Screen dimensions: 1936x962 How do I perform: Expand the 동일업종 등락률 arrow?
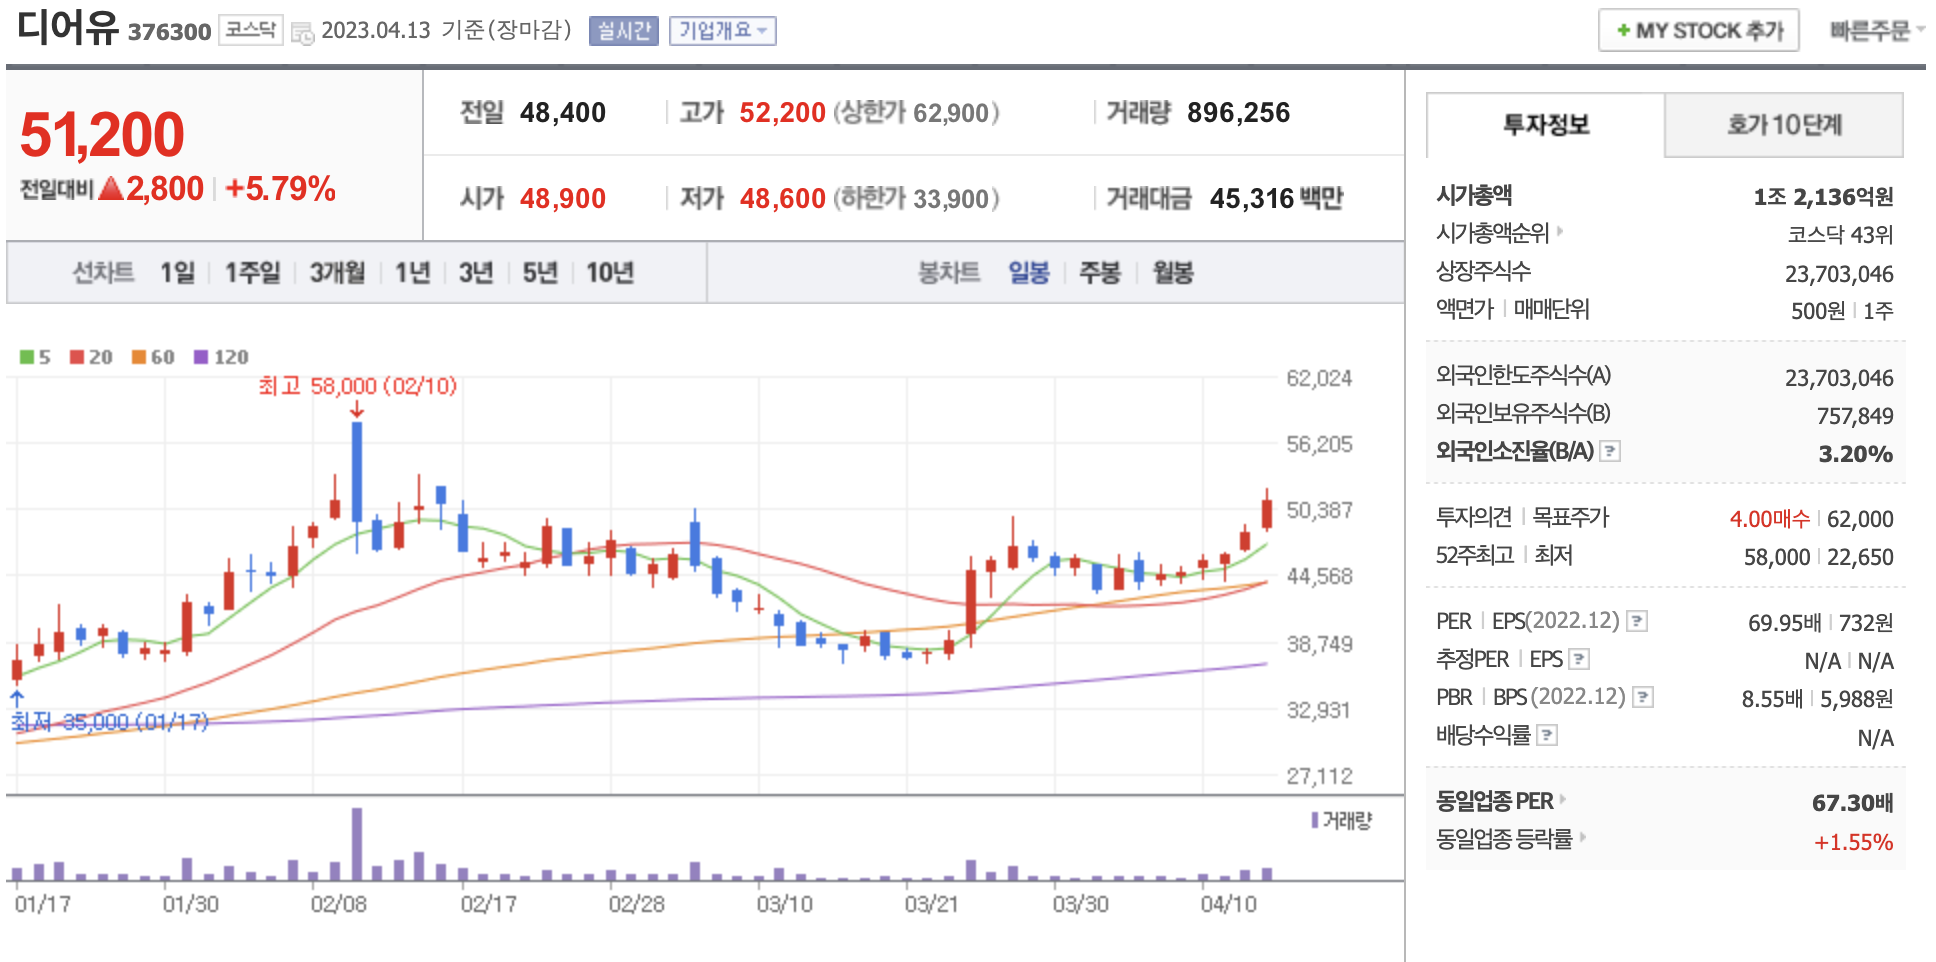(1583, 838)
